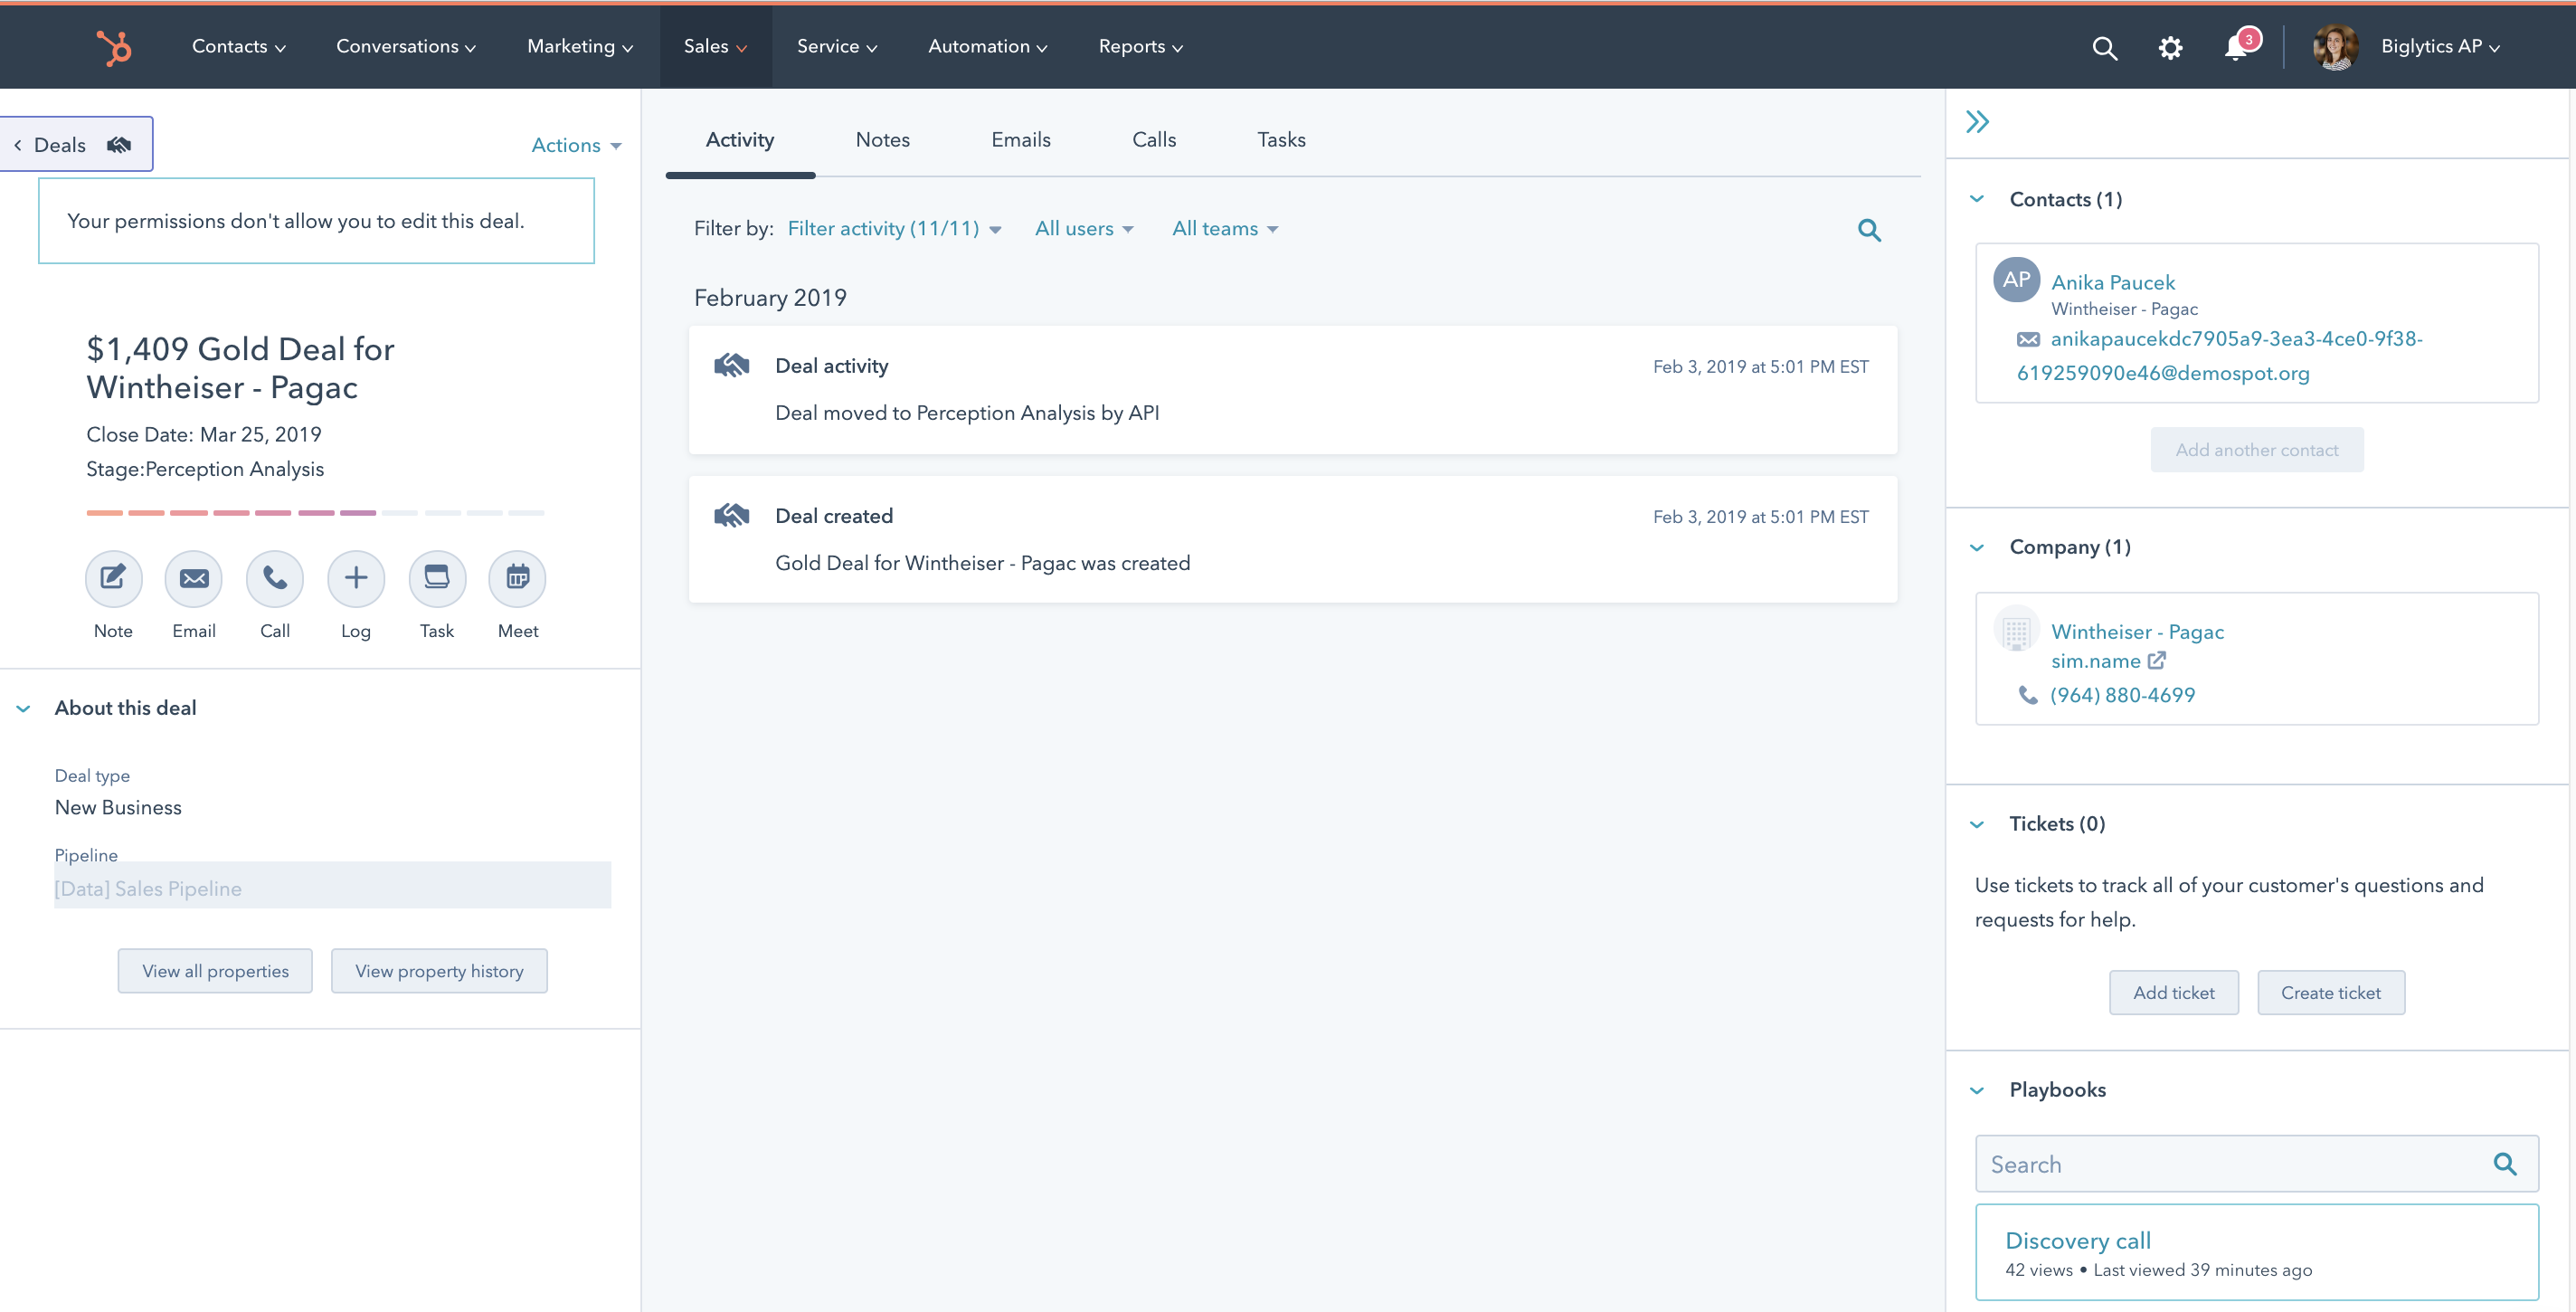Open the Reports navigation menu

tap(1140, 47)
